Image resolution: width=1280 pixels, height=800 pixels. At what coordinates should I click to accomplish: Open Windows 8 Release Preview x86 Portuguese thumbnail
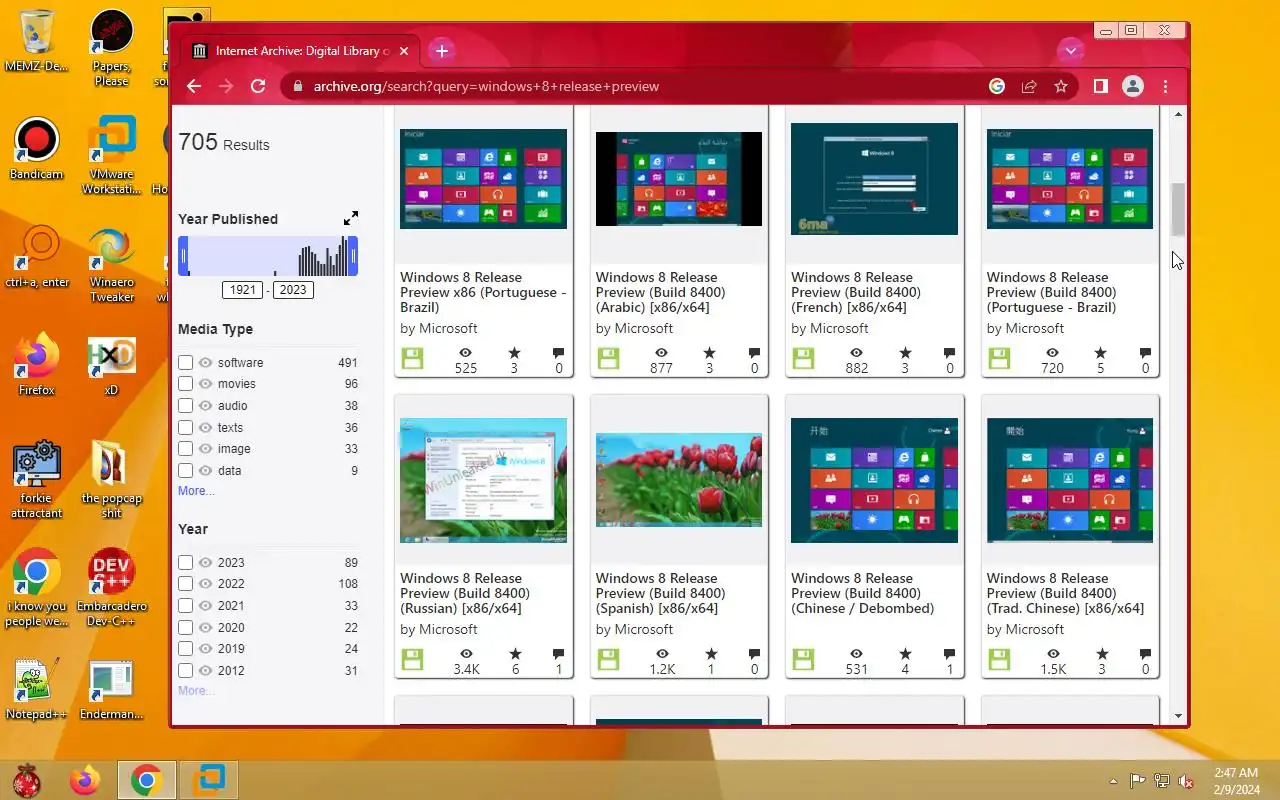coord(483,179)
